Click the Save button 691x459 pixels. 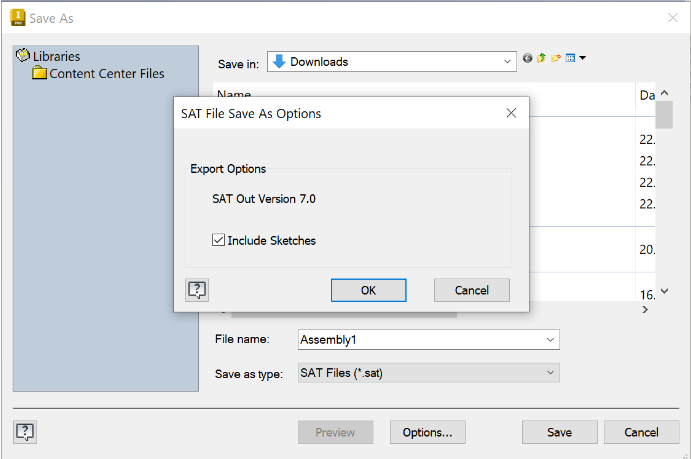[559, 432]
